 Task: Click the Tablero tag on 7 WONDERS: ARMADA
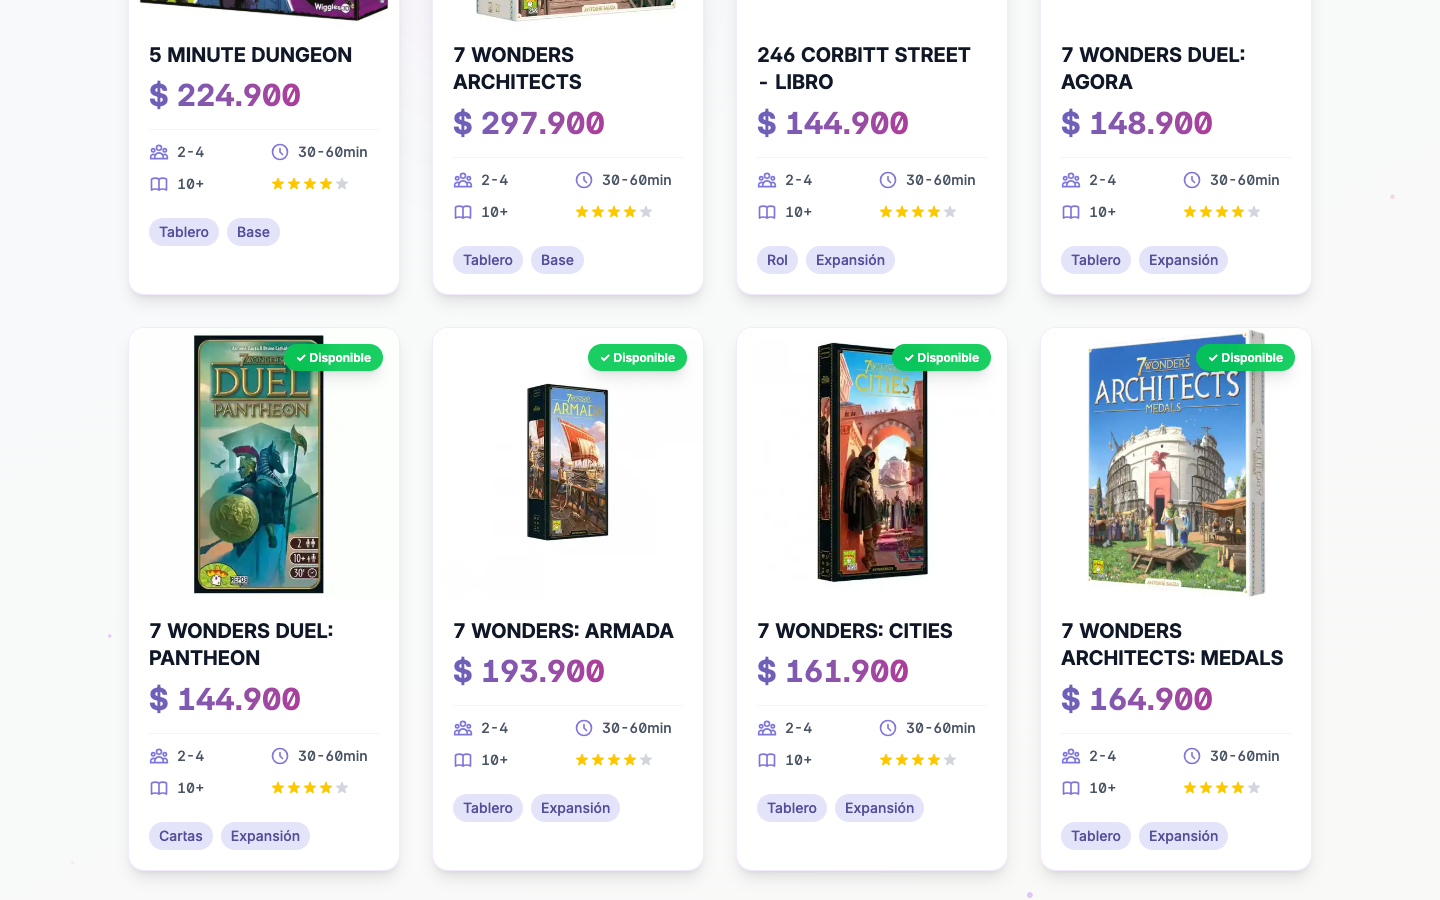(x=488, y=808)
